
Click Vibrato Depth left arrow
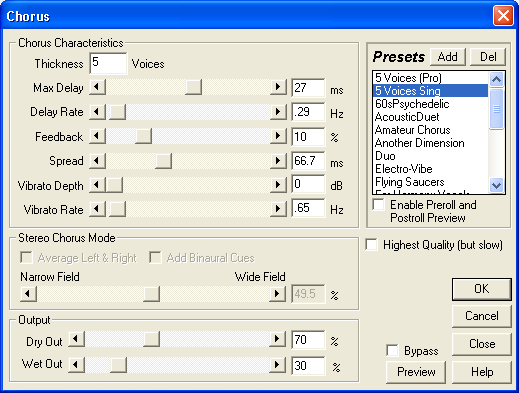pos(97,185)
